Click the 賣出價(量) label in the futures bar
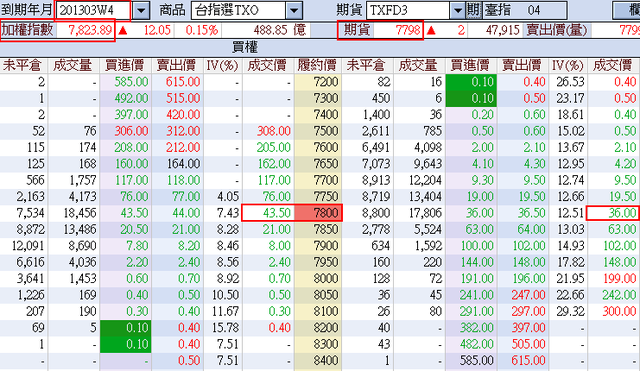 click(x=557, y=30)
